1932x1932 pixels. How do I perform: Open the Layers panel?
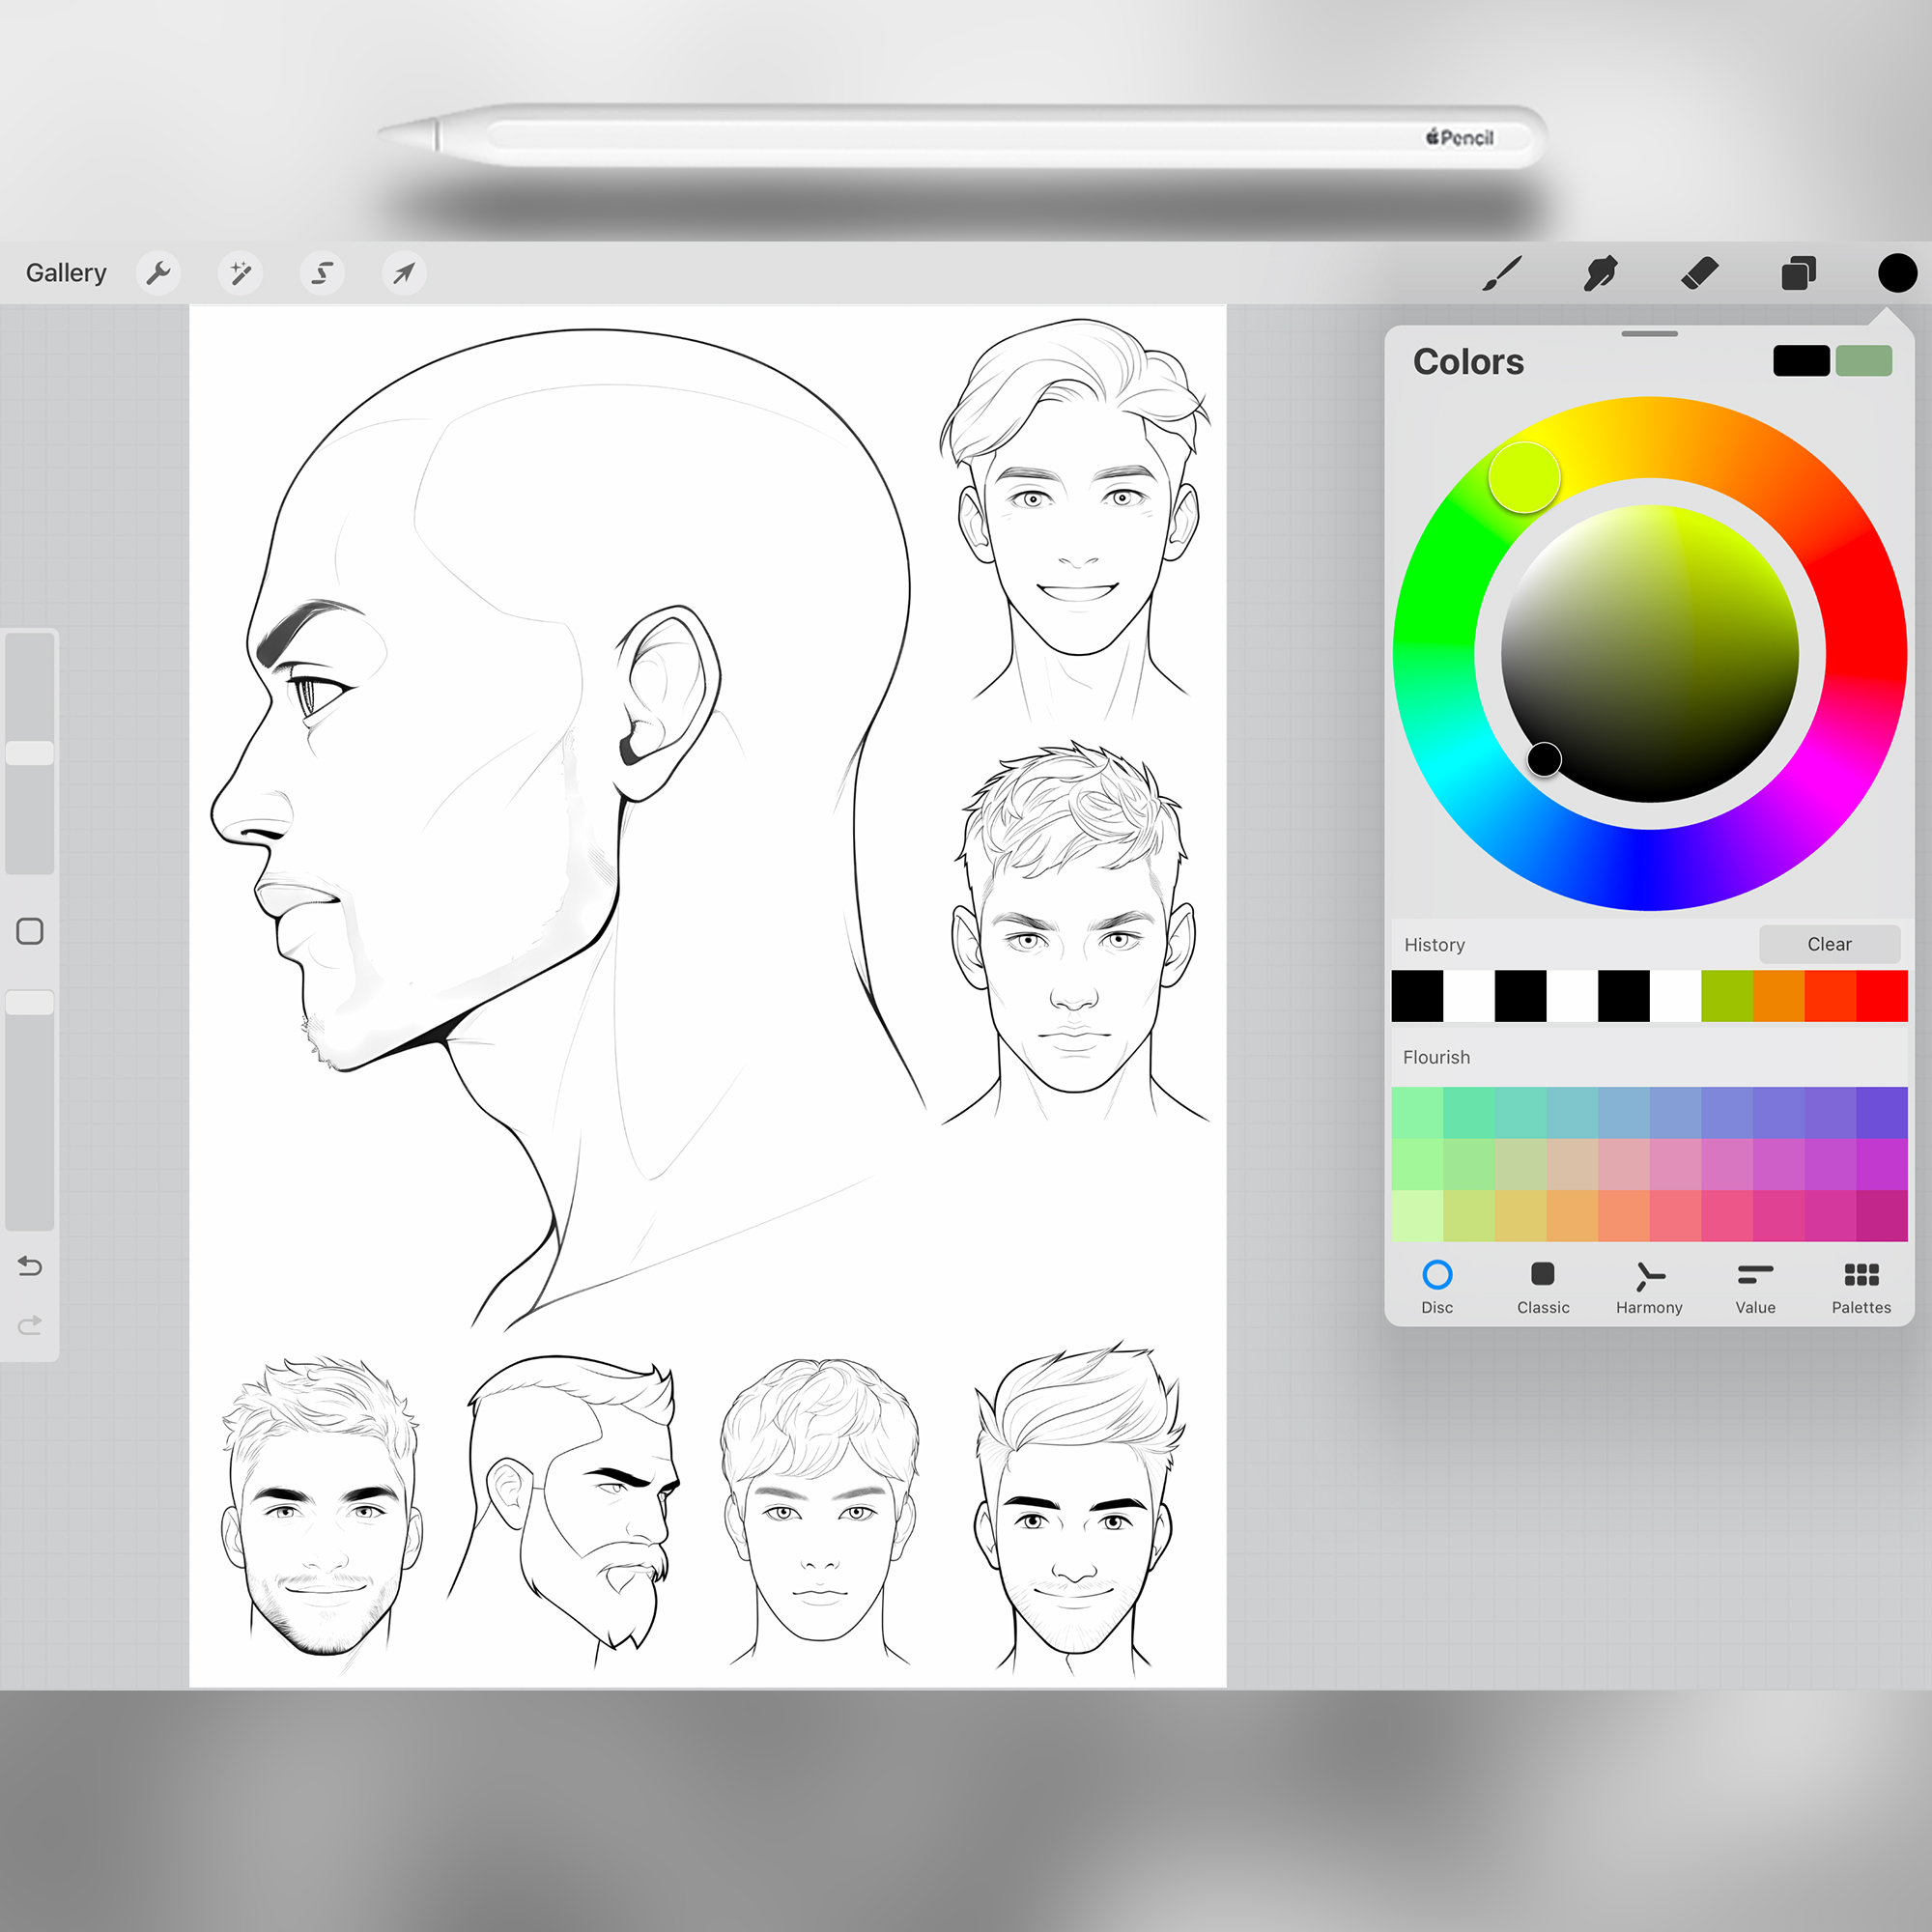click(x=1798, y=273)
